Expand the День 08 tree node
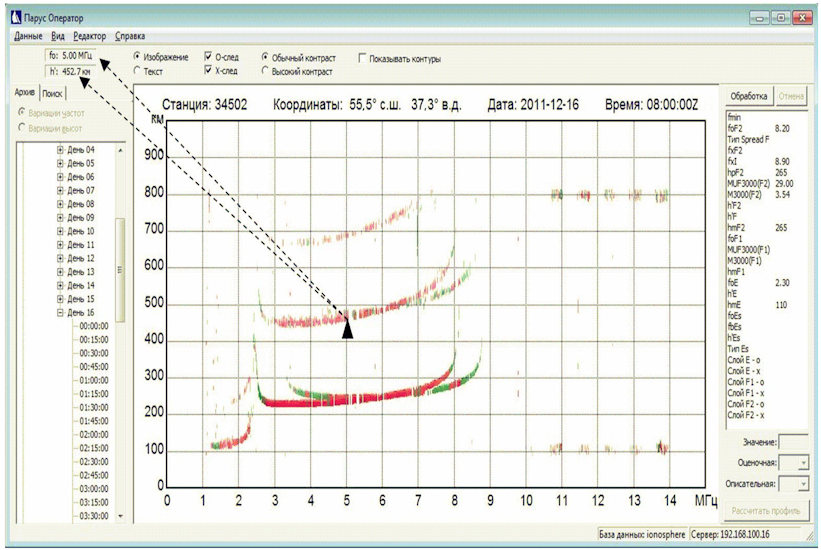This screenshot has width=821, height=550. (x=60, y=204)
